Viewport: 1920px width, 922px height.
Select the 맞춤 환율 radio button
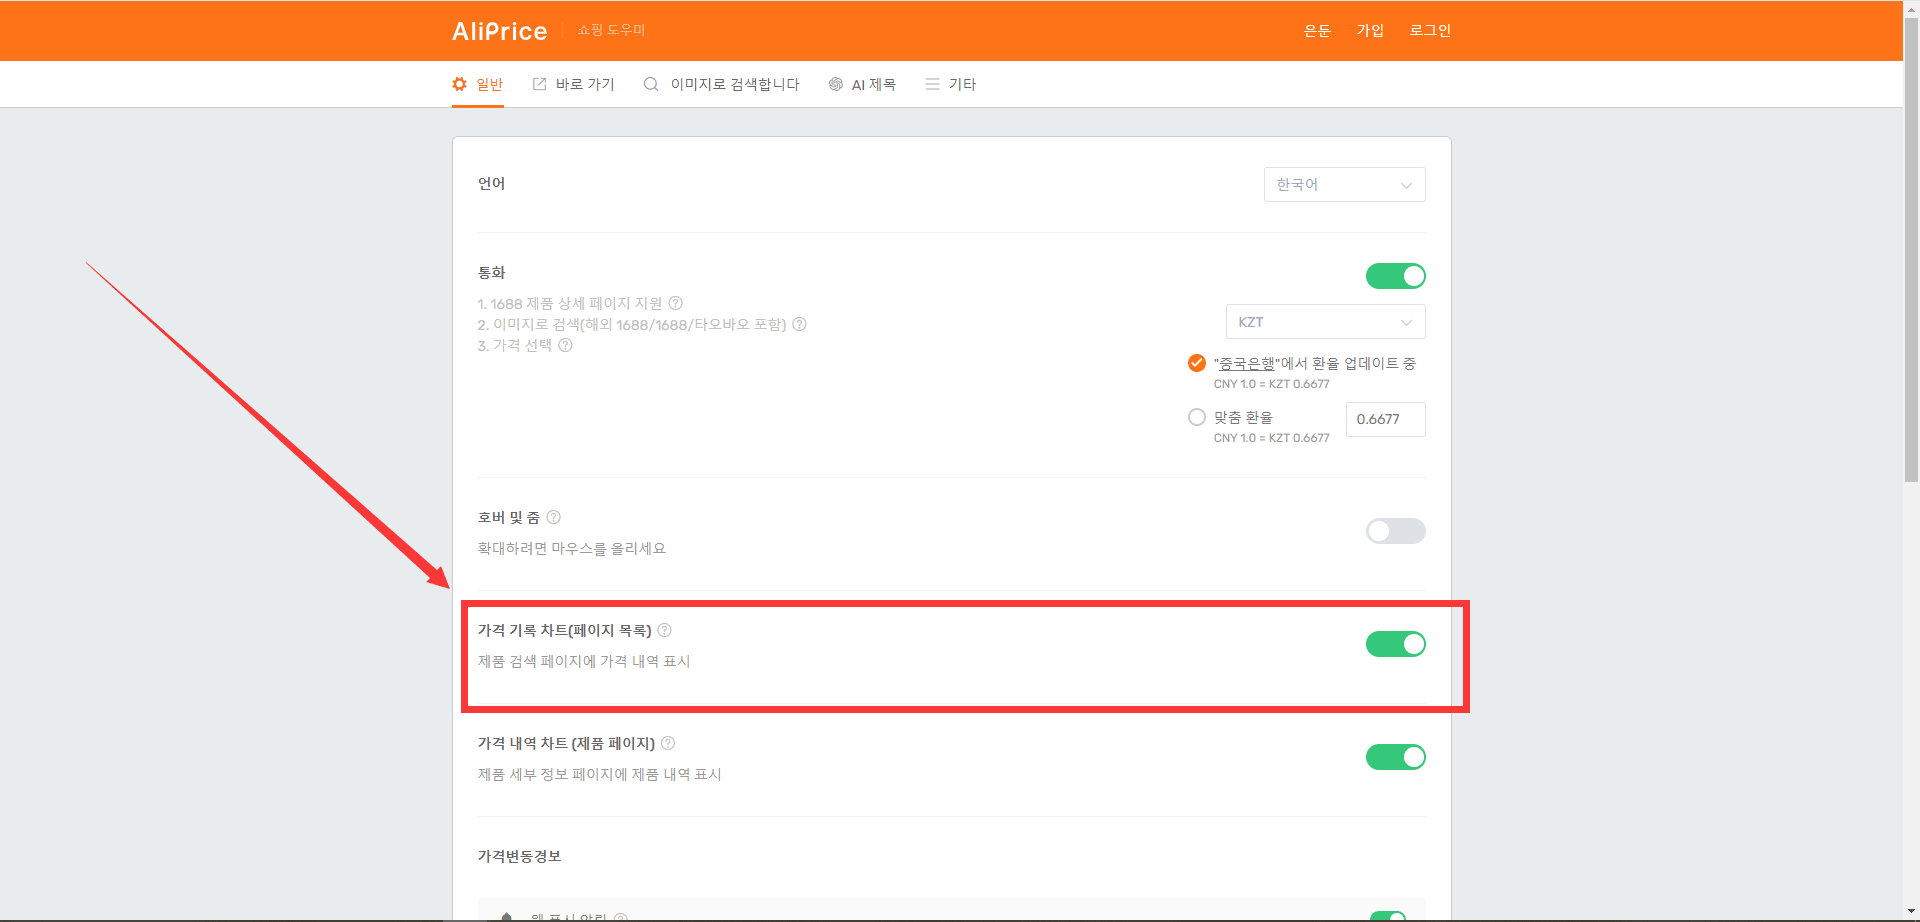(x=1197, y=417)
